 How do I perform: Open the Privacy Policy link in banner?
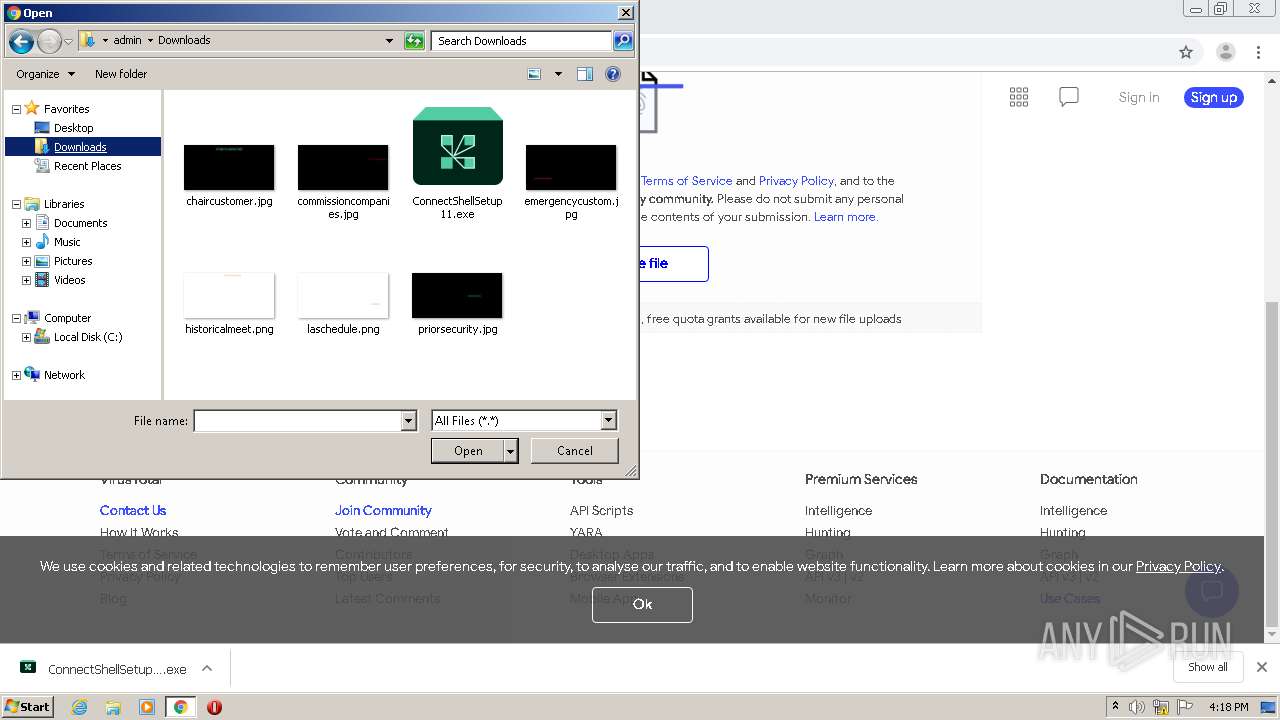[1178, 566]
